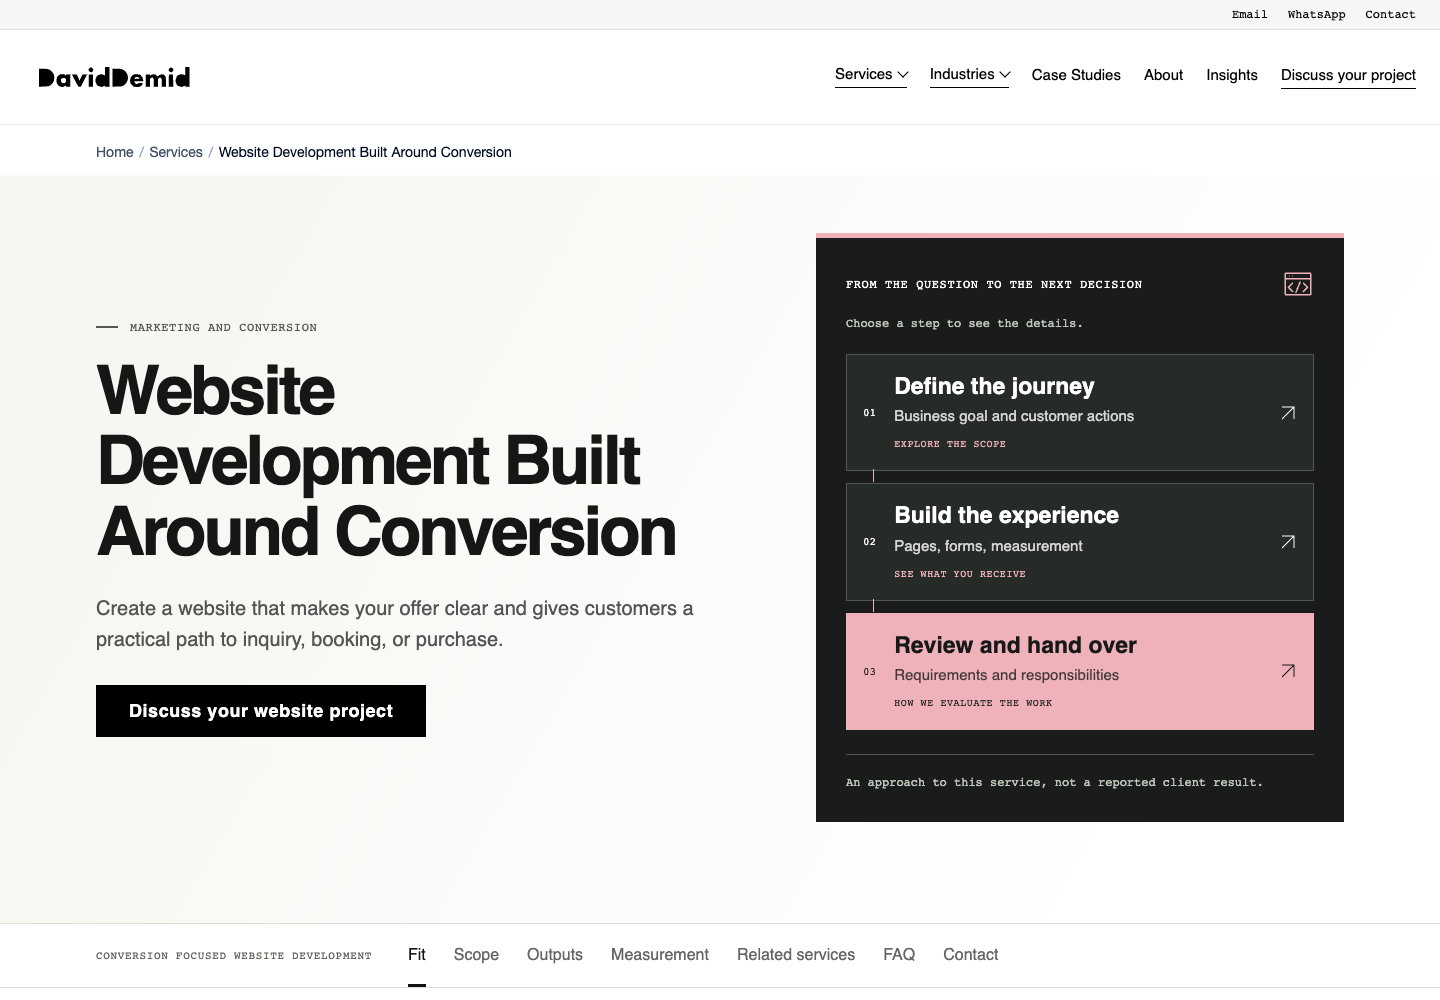Screen dimensions: 1440x1000
Task: Open the About page
Action: point(1163,75)
